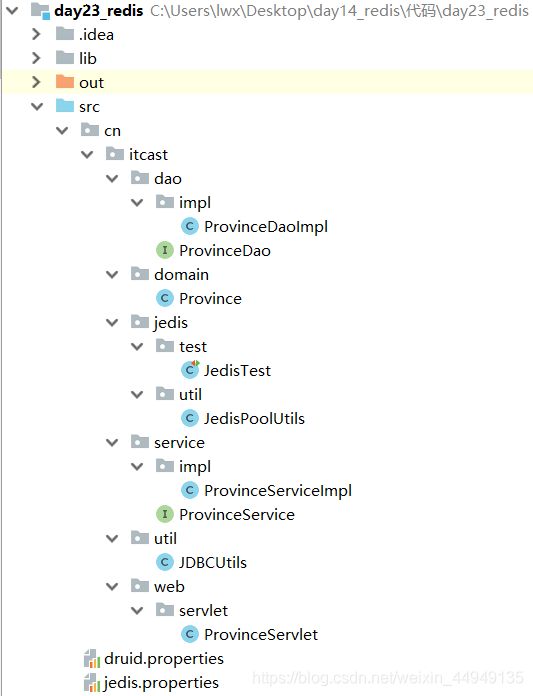Click the orange out folder icon
The image size is (533, 696).
[x=65, y=82]
